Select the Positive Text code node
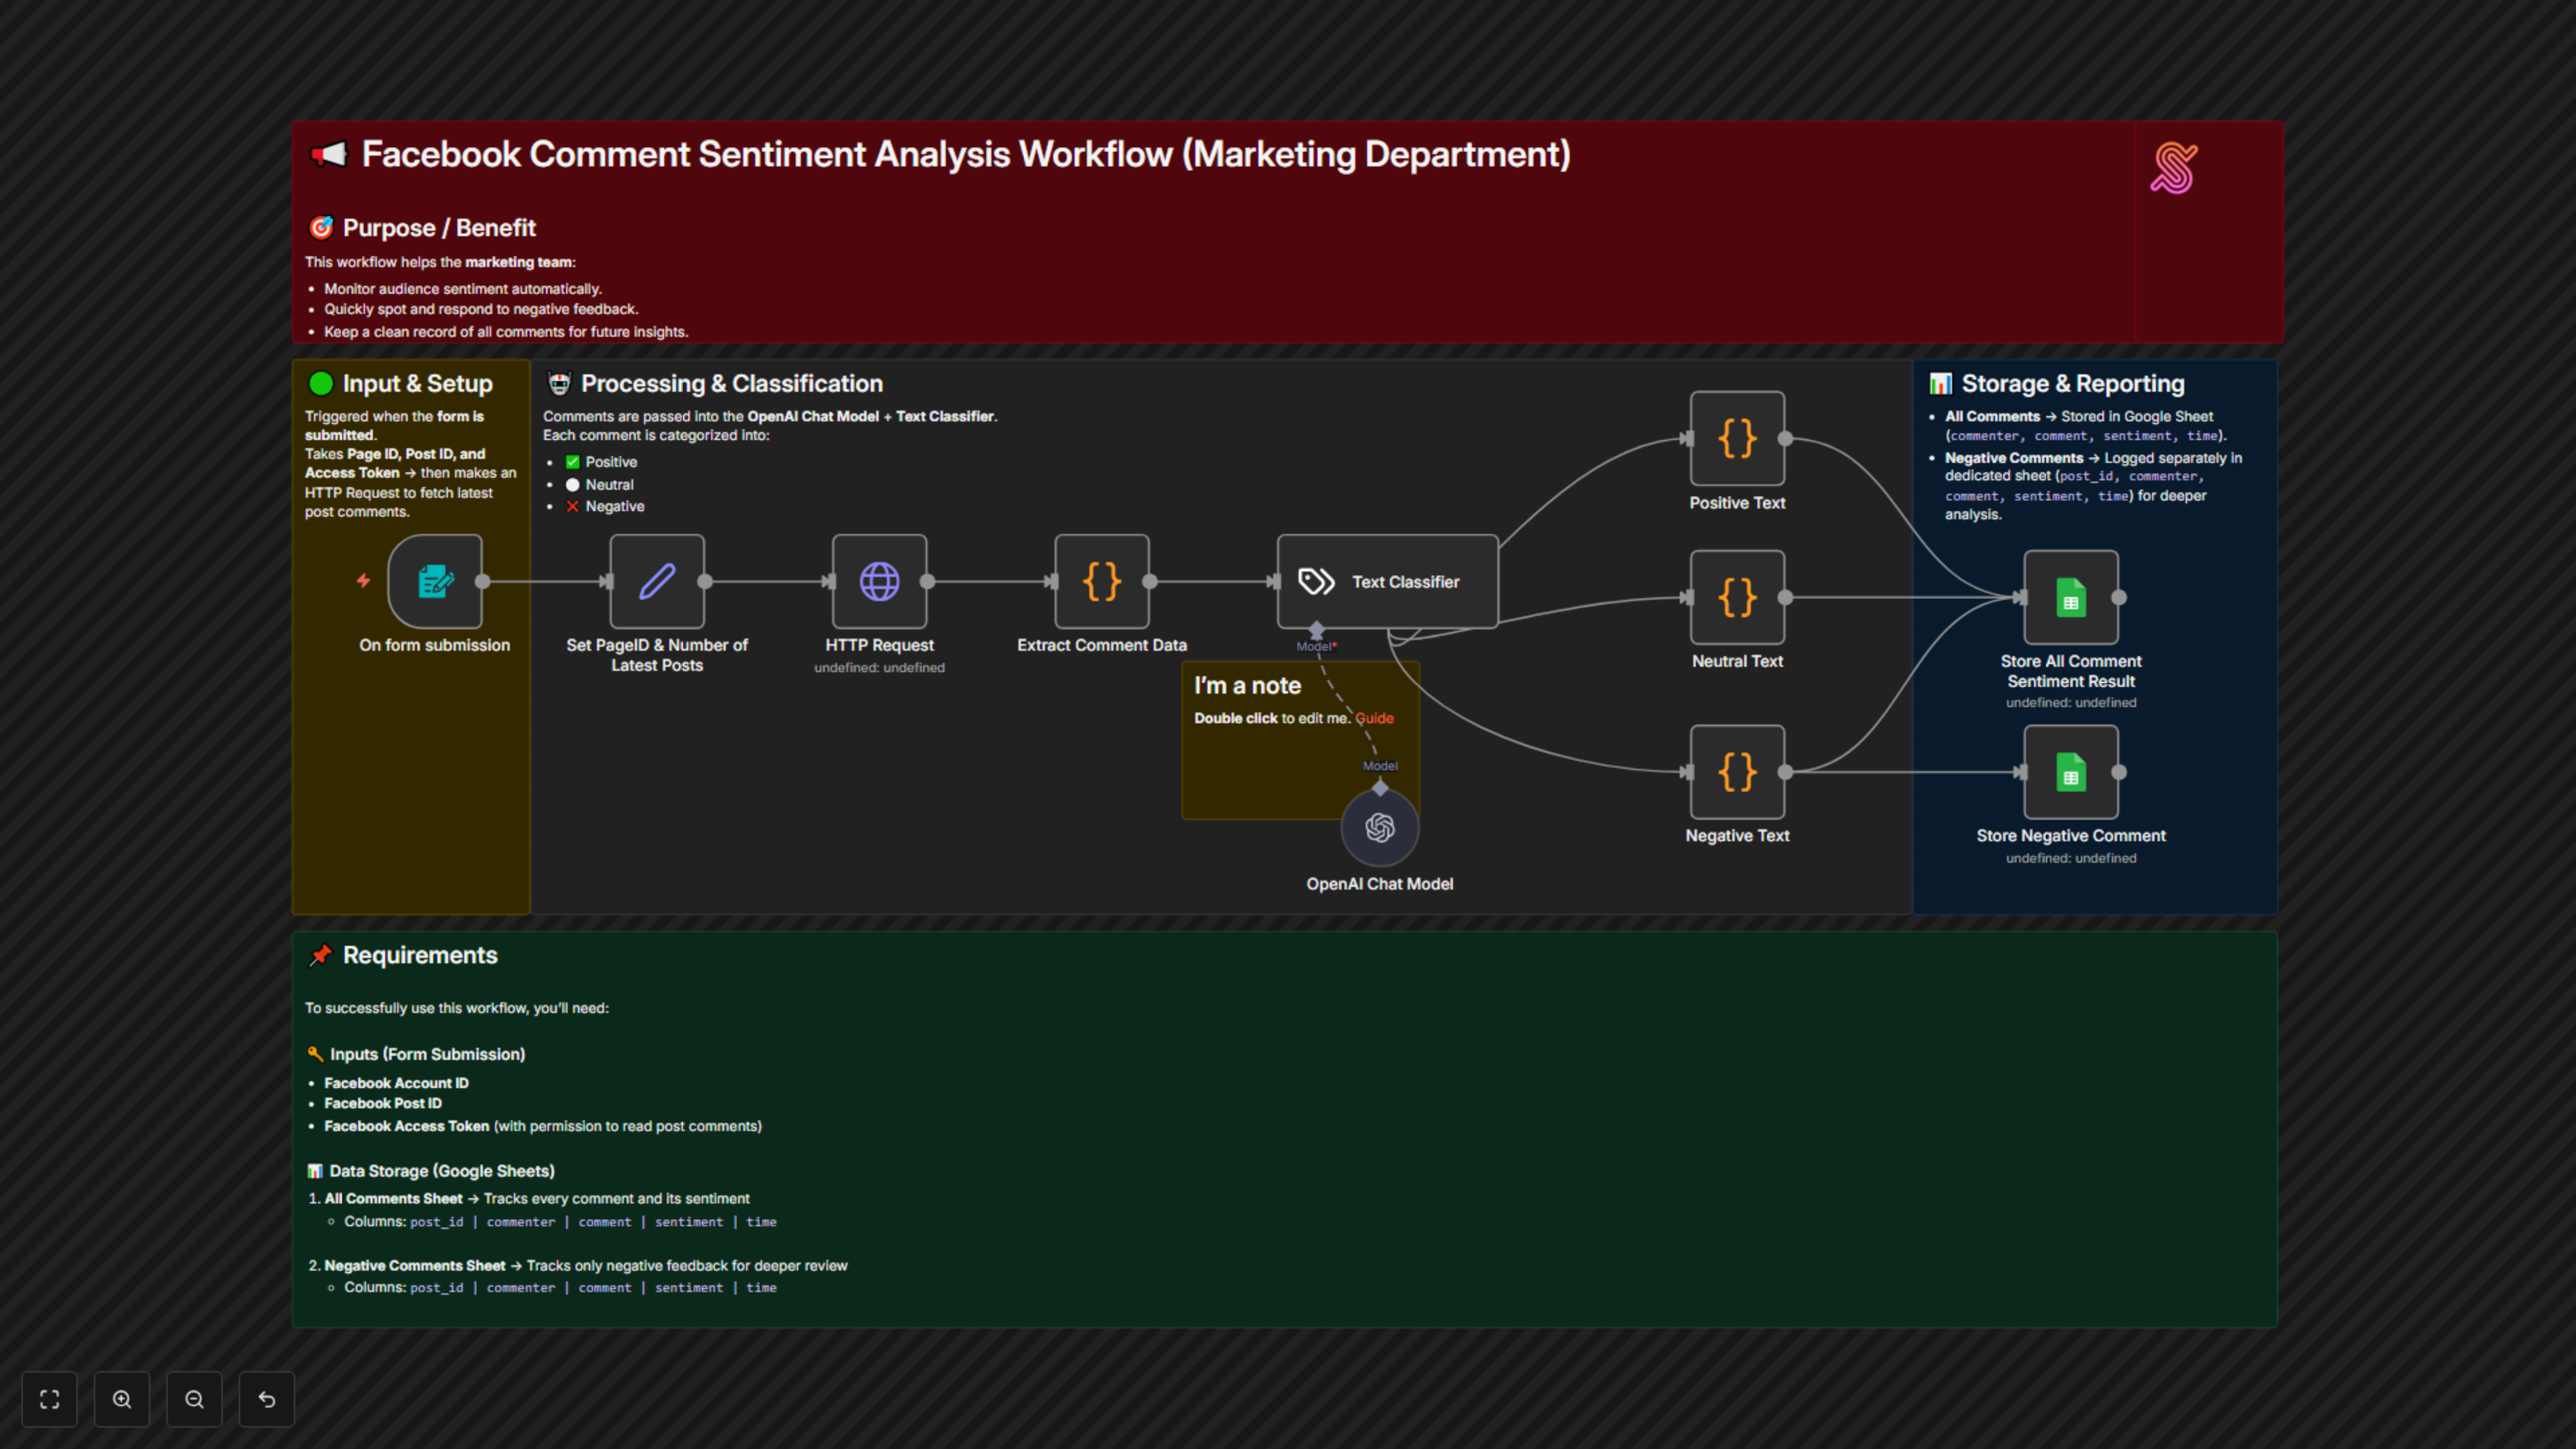The width and height of the screenshot is (2576, 1449). 1737,438
